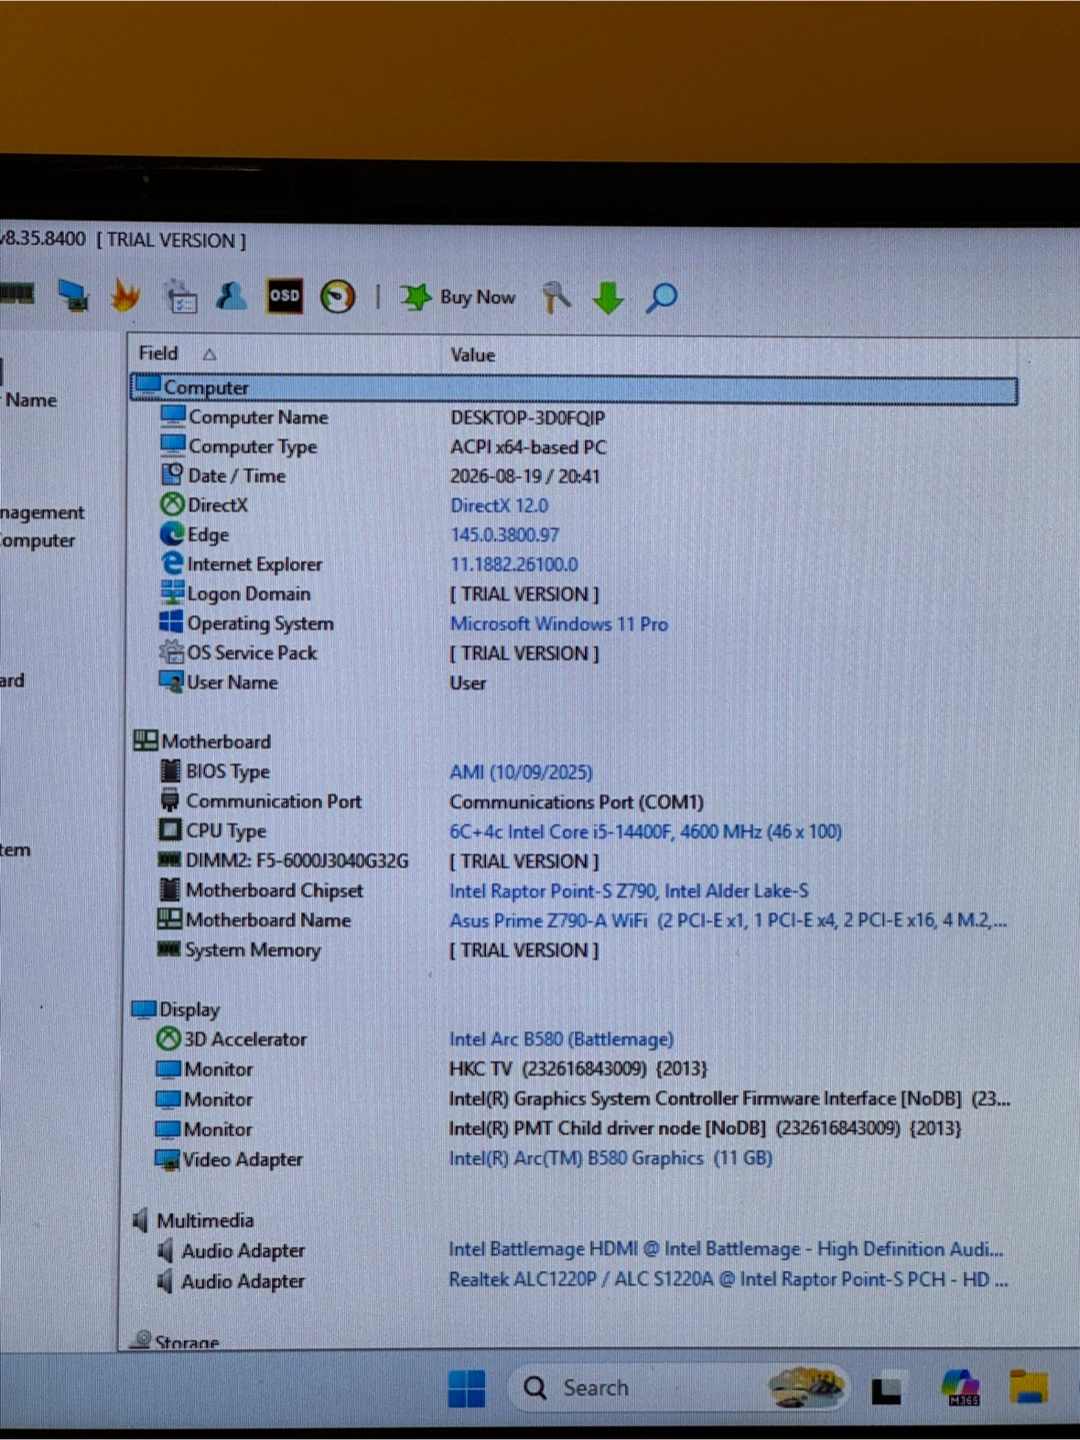Select the Computer group header row
1080x1440 pixels.
574,388
